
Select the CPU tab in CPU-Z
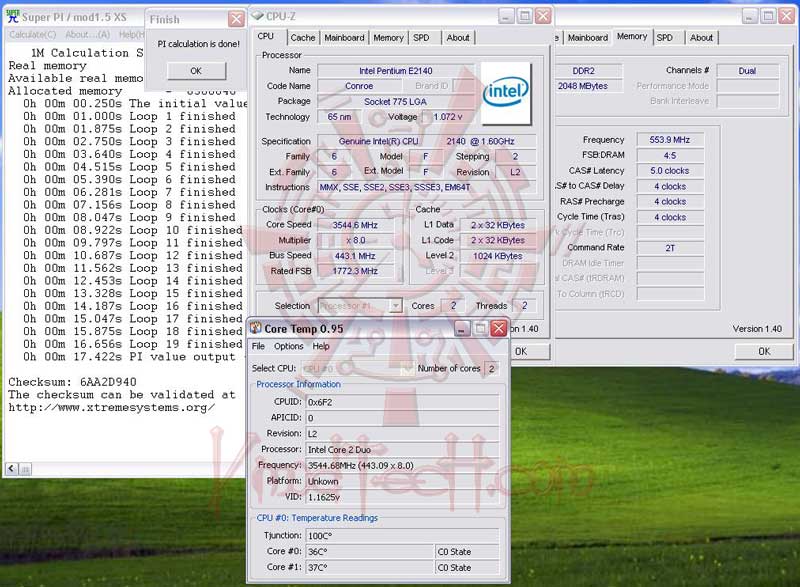(266, 36)
